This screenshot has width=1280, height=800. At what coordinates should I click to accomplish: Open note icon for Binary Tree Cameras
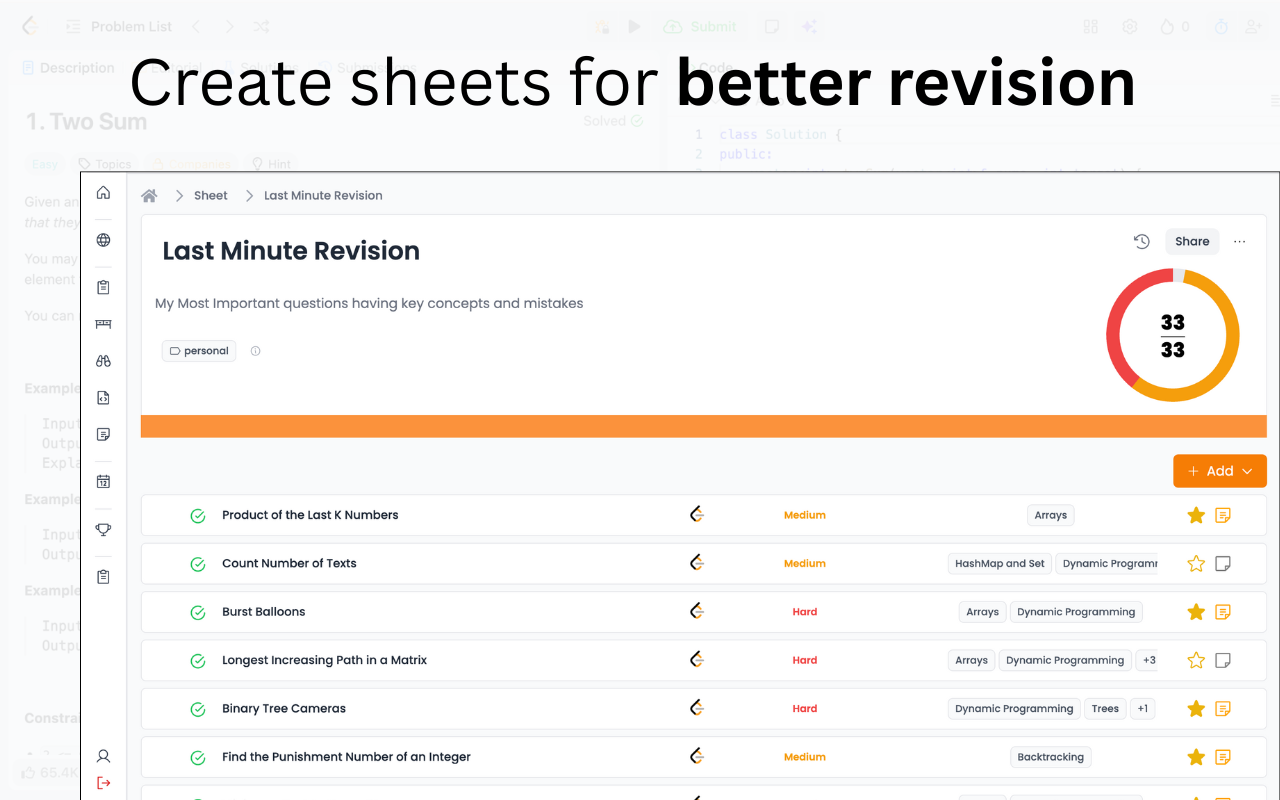pos(1222,708)
